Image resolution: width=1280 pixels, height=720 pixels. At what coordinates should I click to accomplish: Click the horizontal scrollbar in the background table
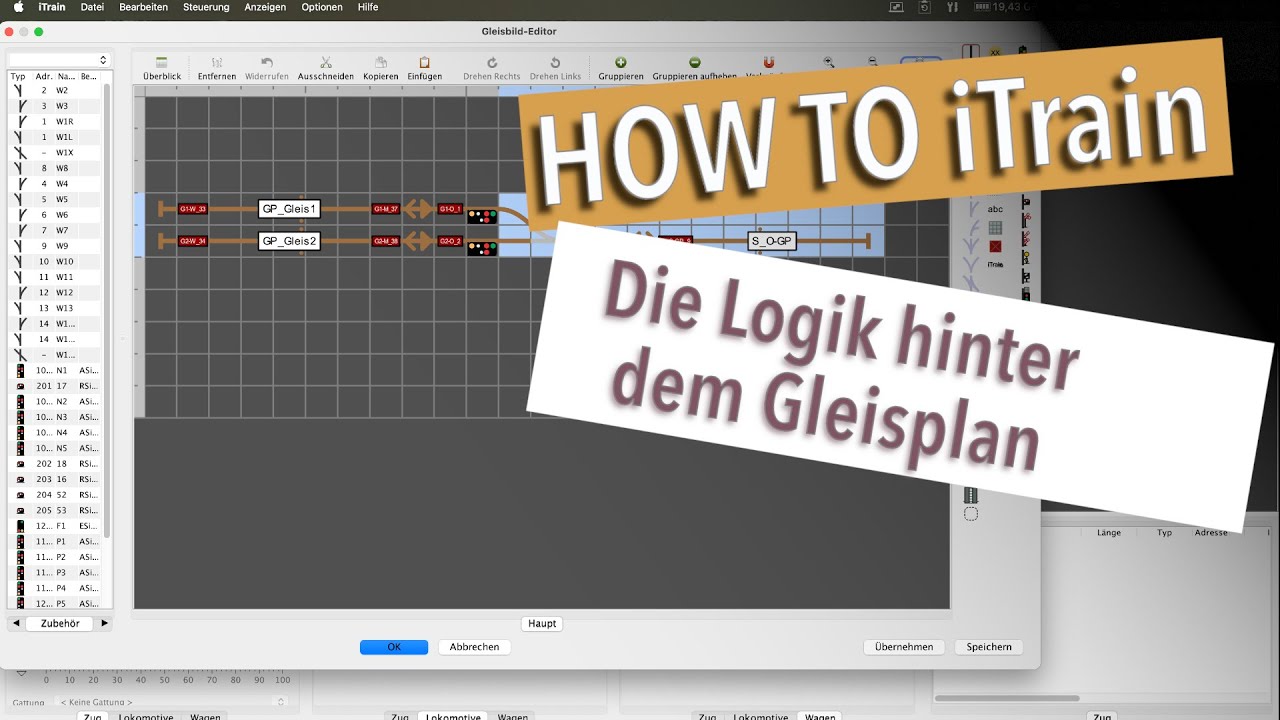point(1007,698)
